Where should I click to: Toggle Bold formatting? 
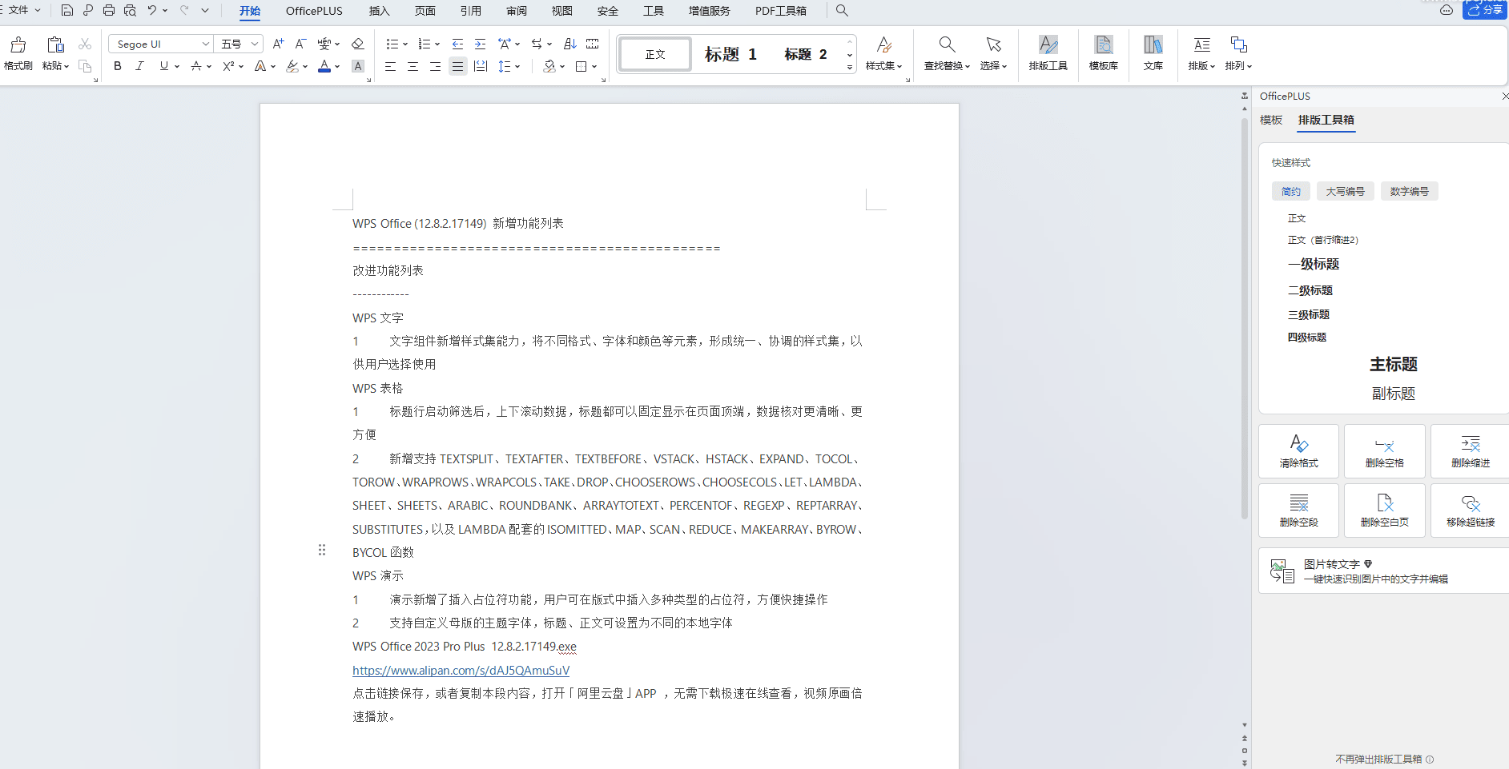coord(117,66)
